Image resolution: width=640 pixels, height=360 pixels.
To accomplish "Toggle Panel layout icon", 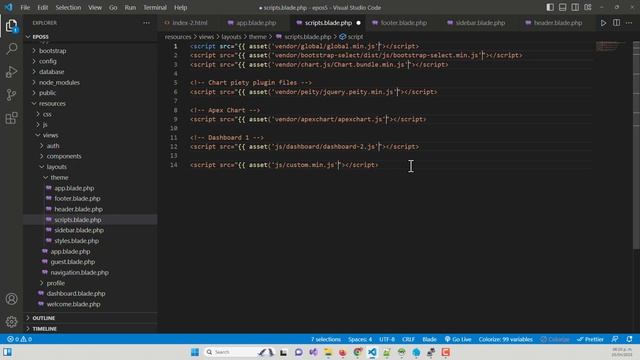I will point(562,7).
